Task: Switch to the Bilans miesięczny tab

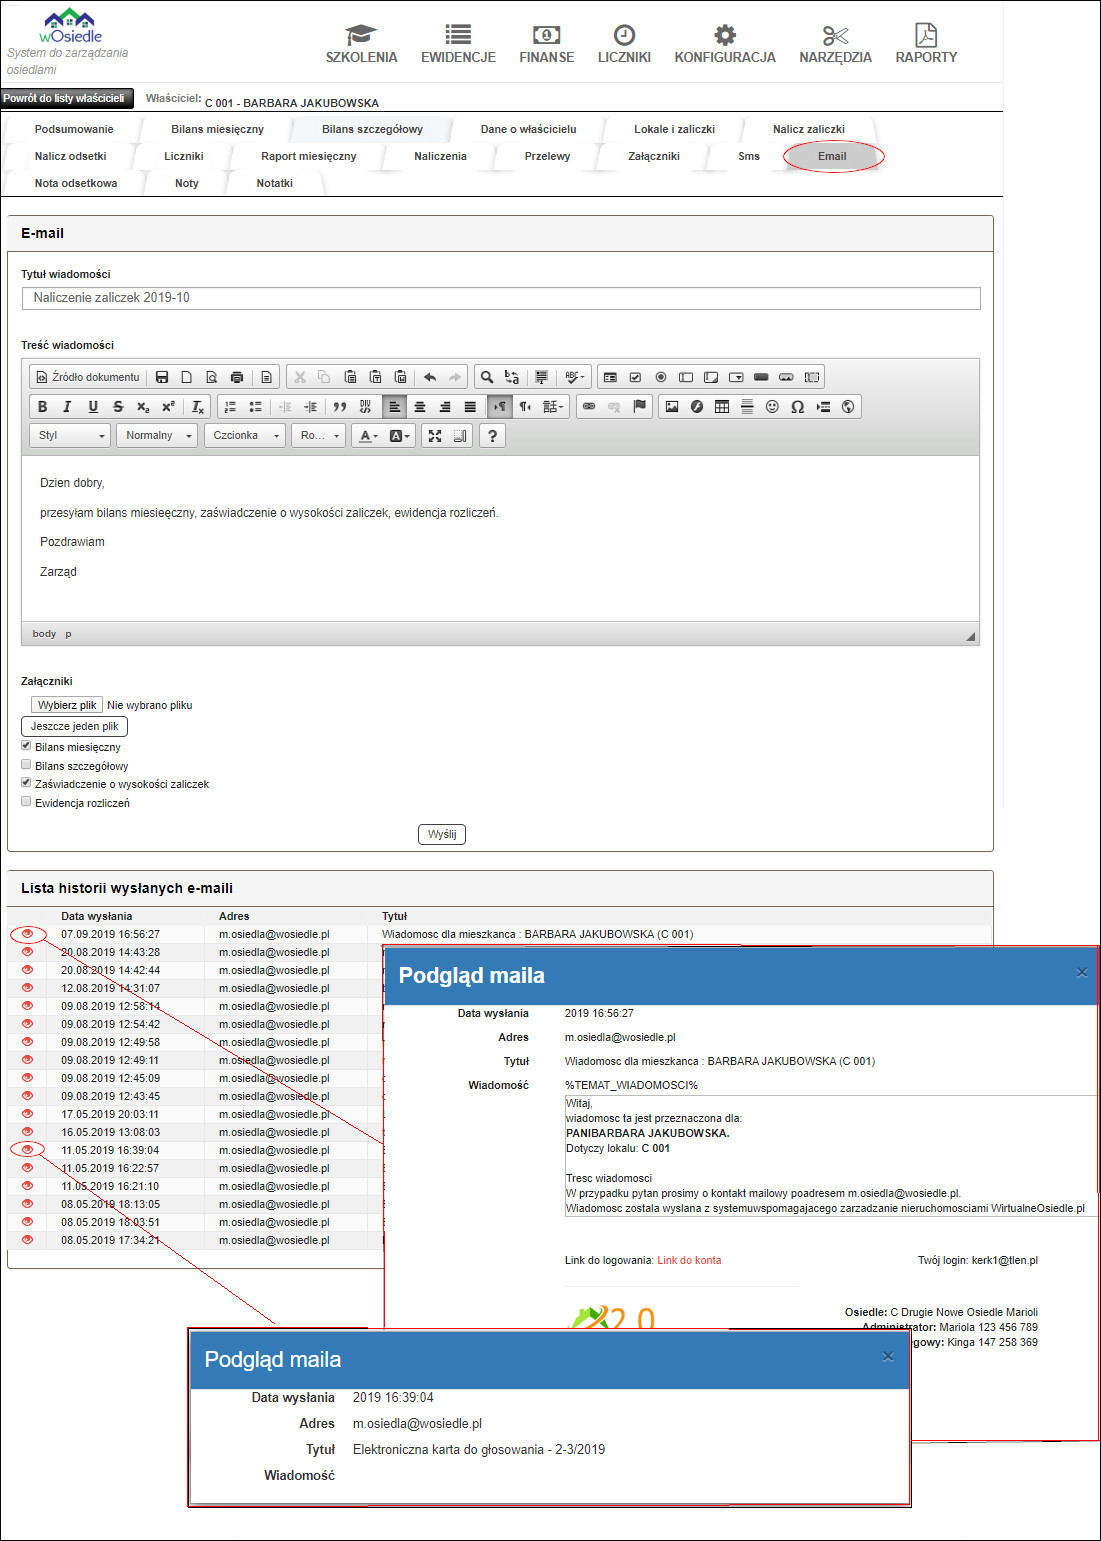Action: pyautogui.click(x=217, y=129)
